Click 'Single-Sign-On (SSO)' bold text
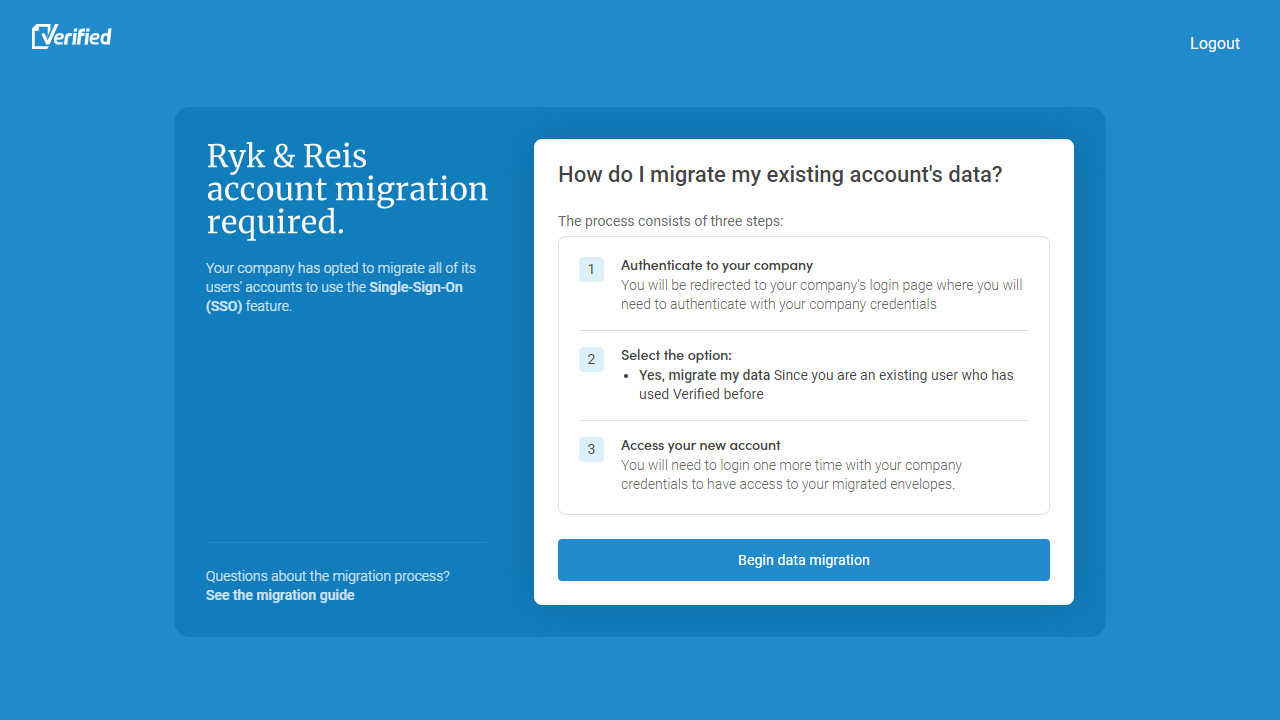 (334, 297)
